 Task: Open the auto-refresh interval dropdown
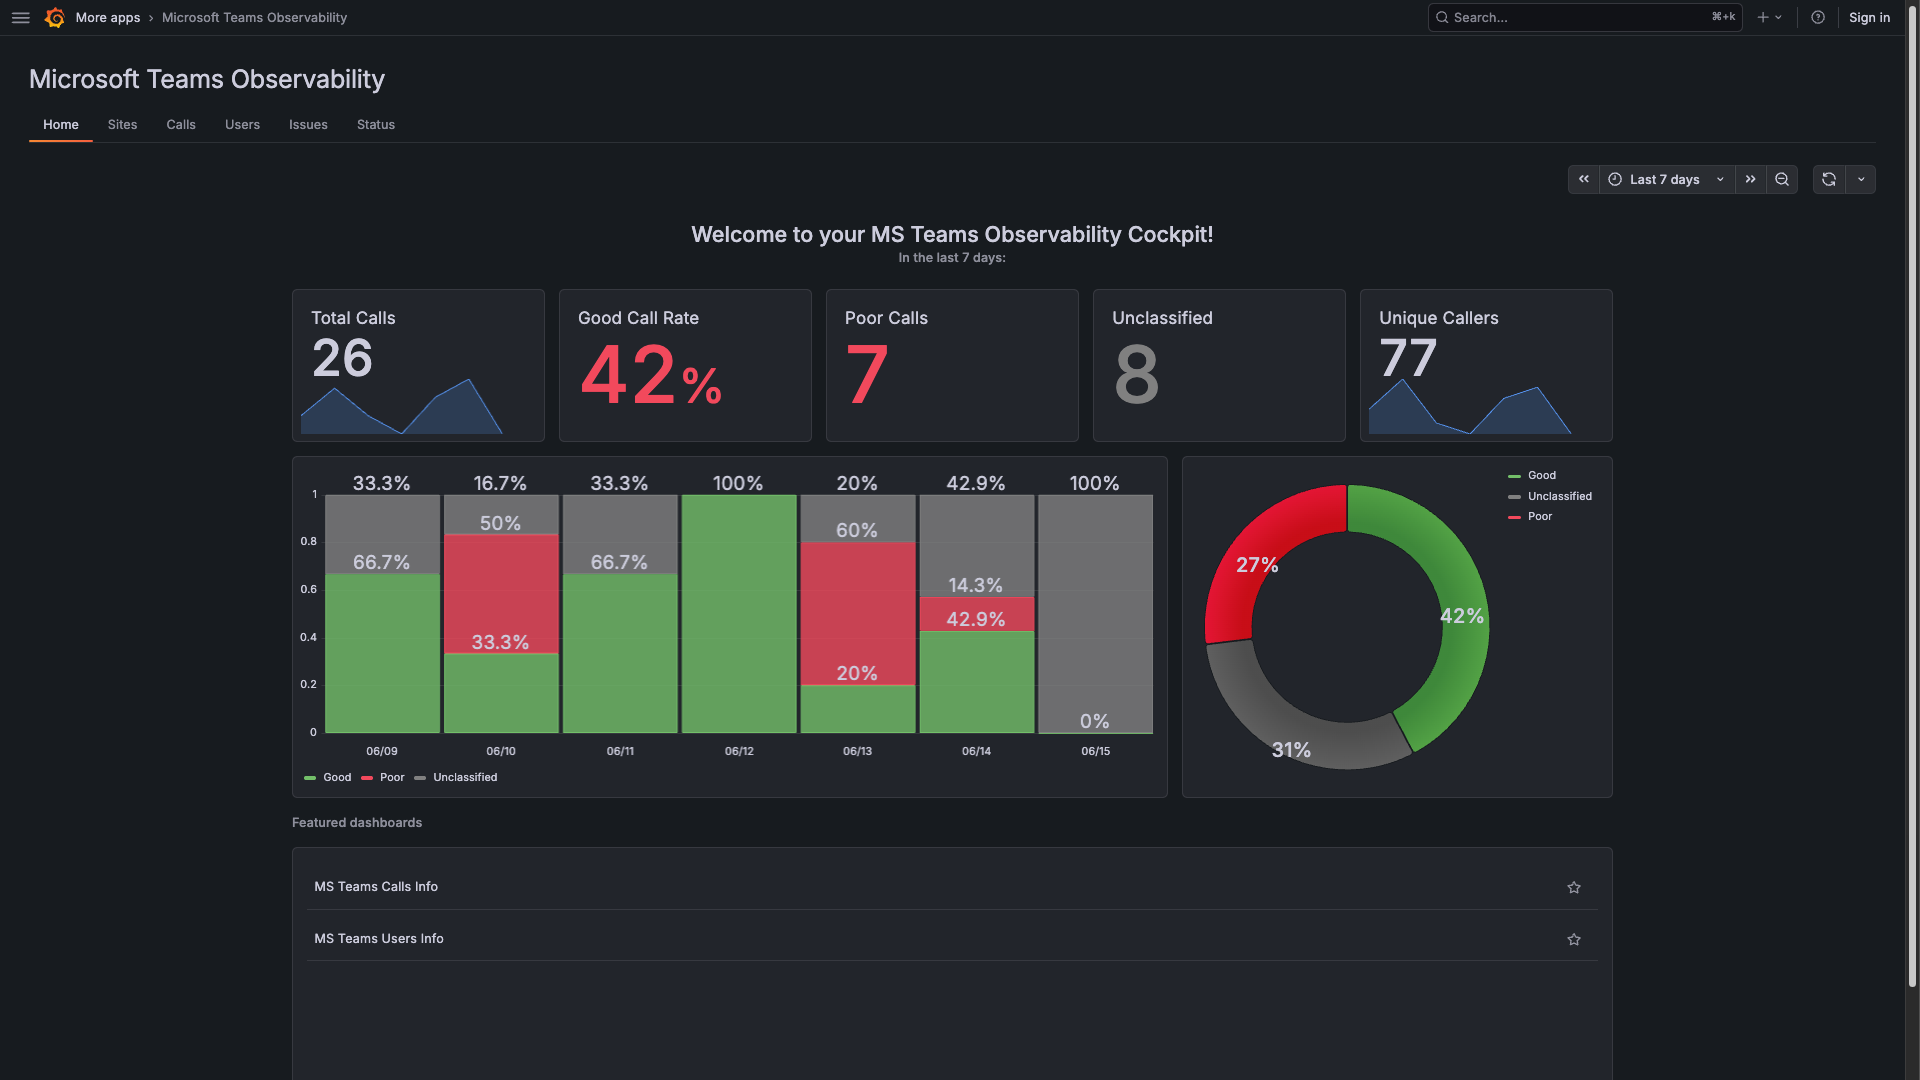1861,180
